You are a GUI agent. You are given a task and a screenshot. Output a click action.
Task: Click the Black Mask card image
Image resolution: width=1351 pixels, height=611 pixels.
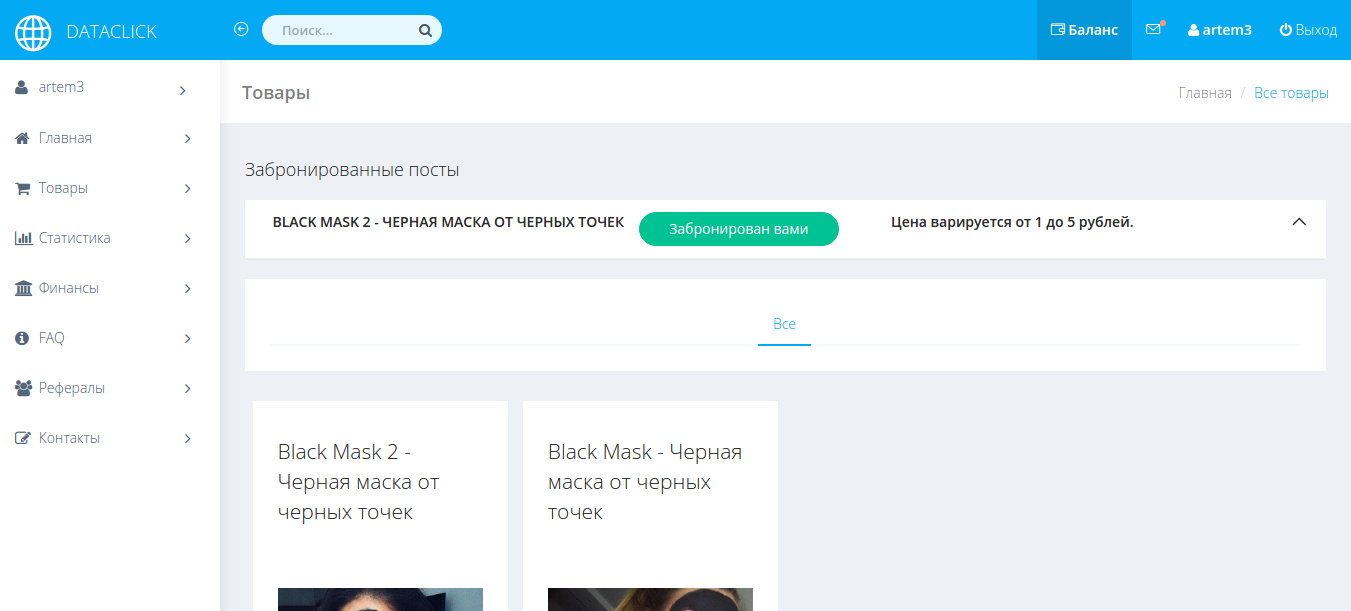tap(650, 599)
